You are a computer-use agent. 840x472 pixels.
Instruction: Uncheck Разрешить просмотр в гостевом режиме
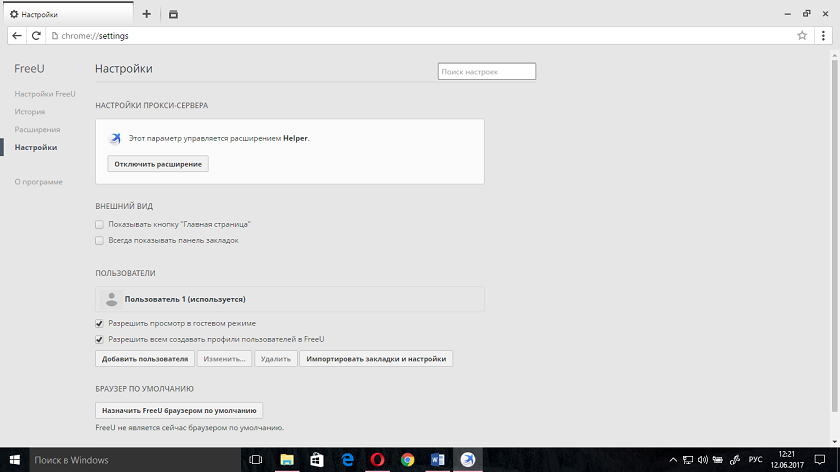click(99, 324)
